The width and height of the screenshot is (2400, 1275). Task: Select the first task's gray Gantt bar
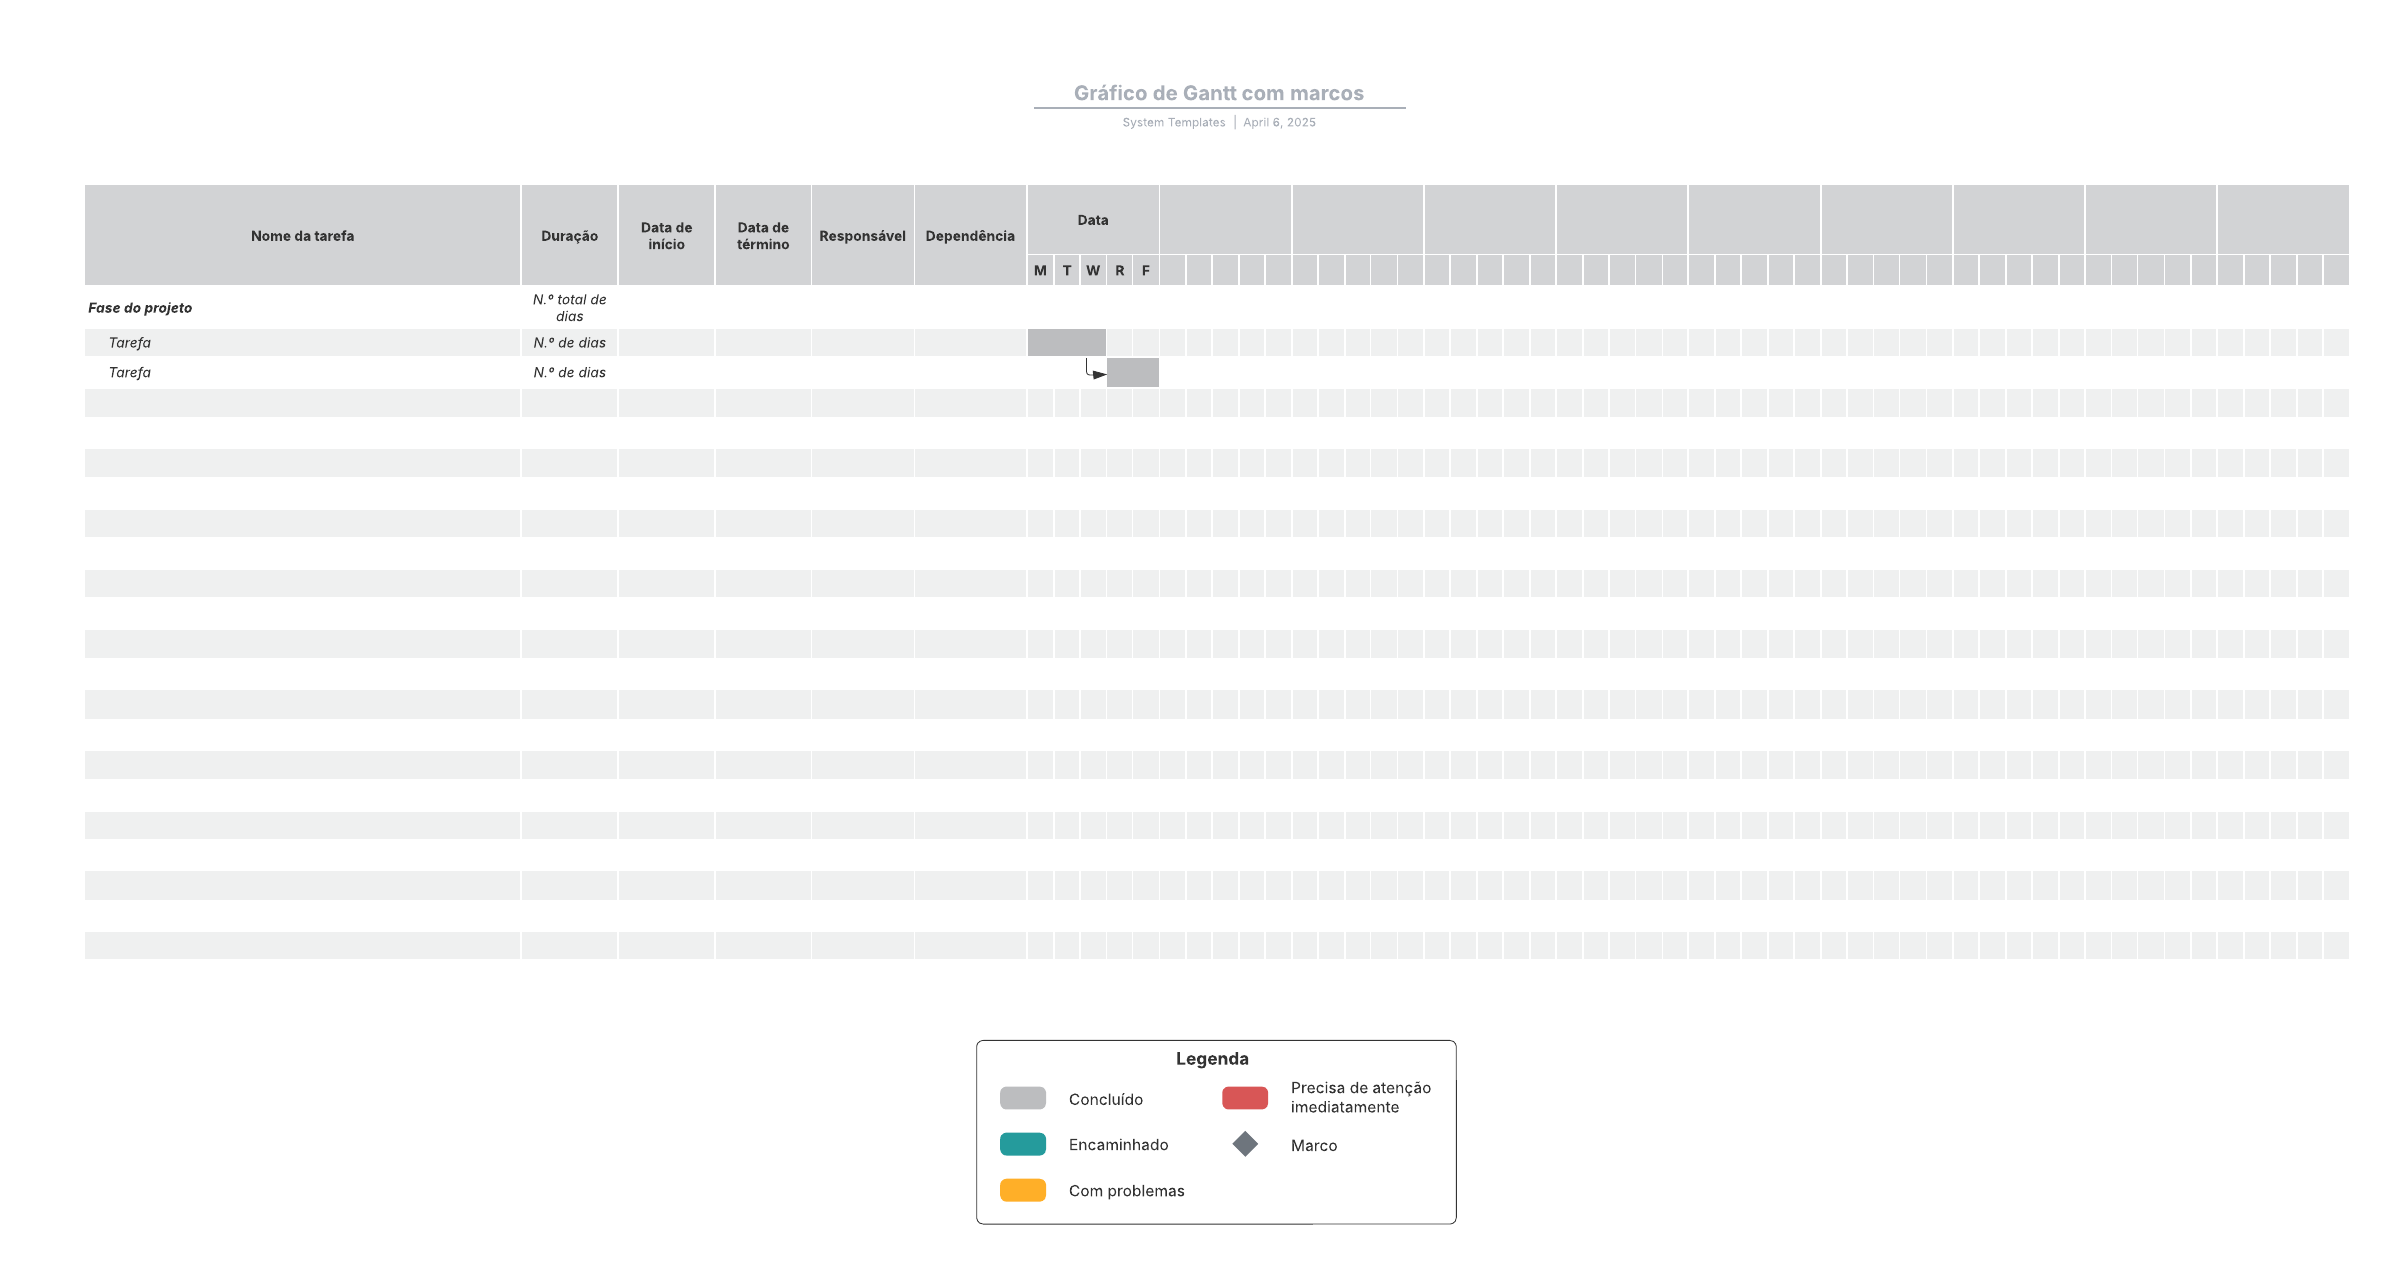click(x=1066, y=342)
